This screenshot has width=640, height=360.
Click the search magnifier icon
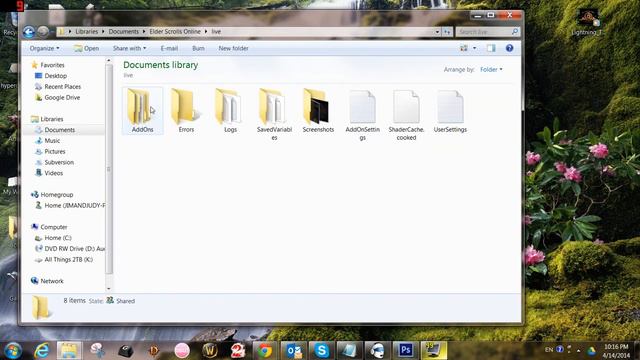(515, 31)
